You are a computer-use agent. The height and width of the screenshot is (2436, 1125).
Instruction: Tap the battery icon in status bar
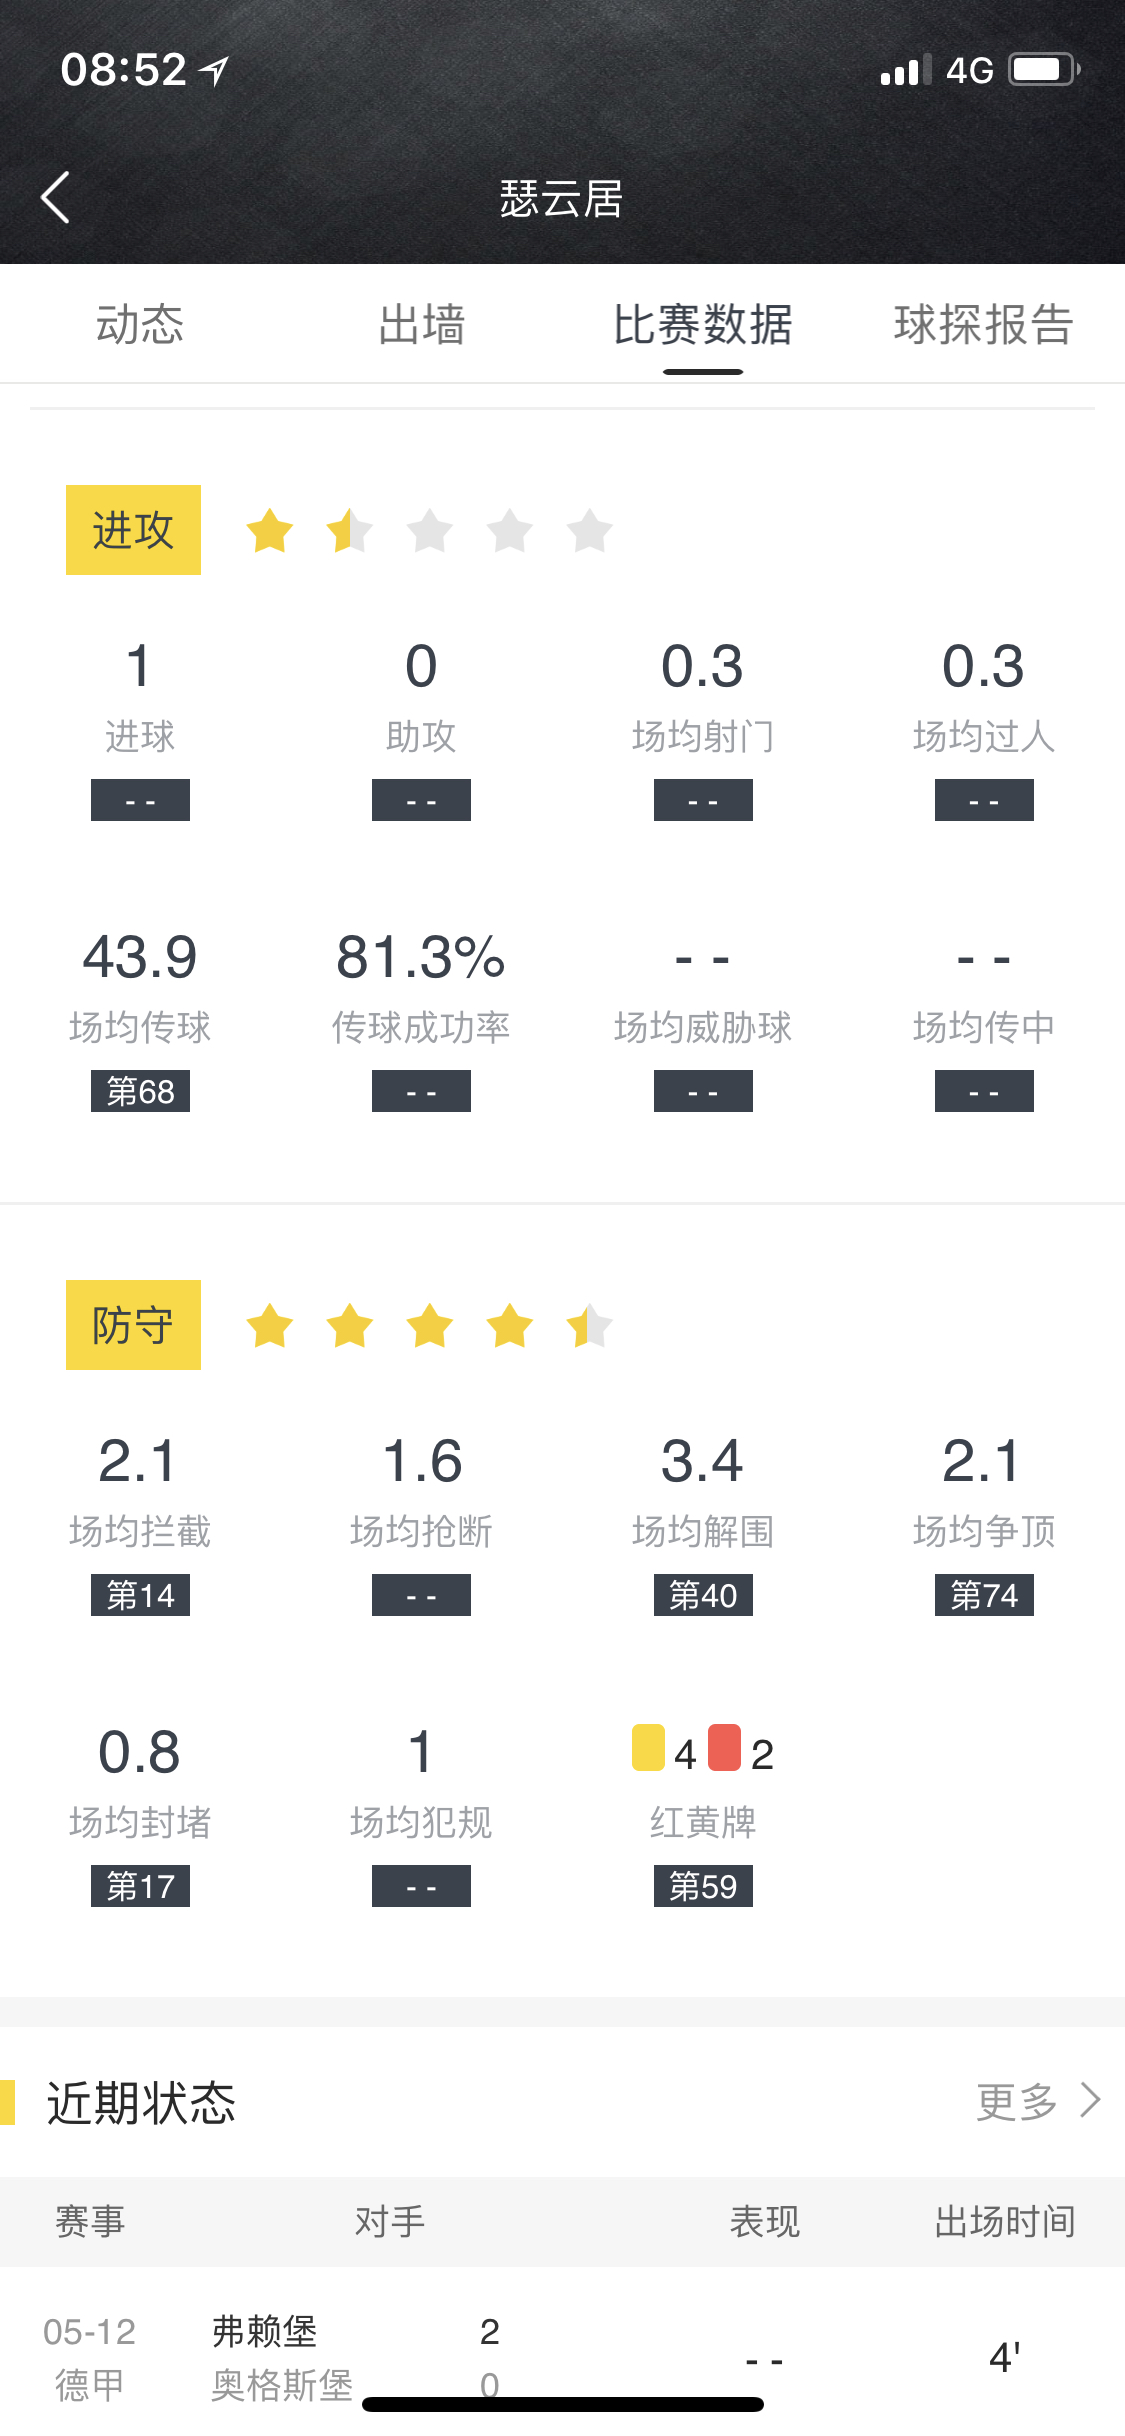click(1043, 70)
